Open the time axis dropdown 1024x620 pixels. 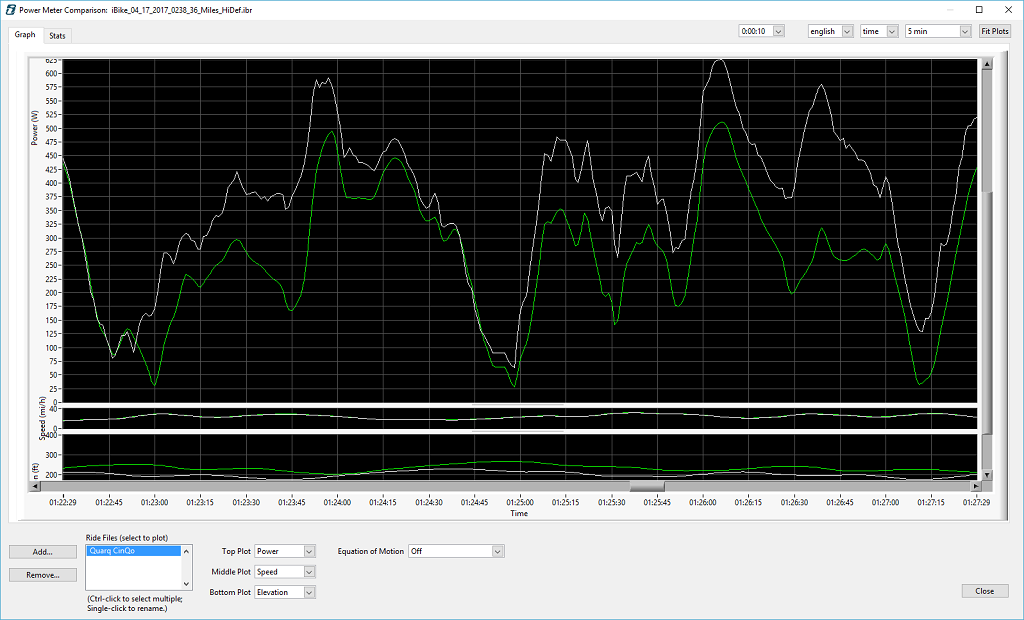878,31
